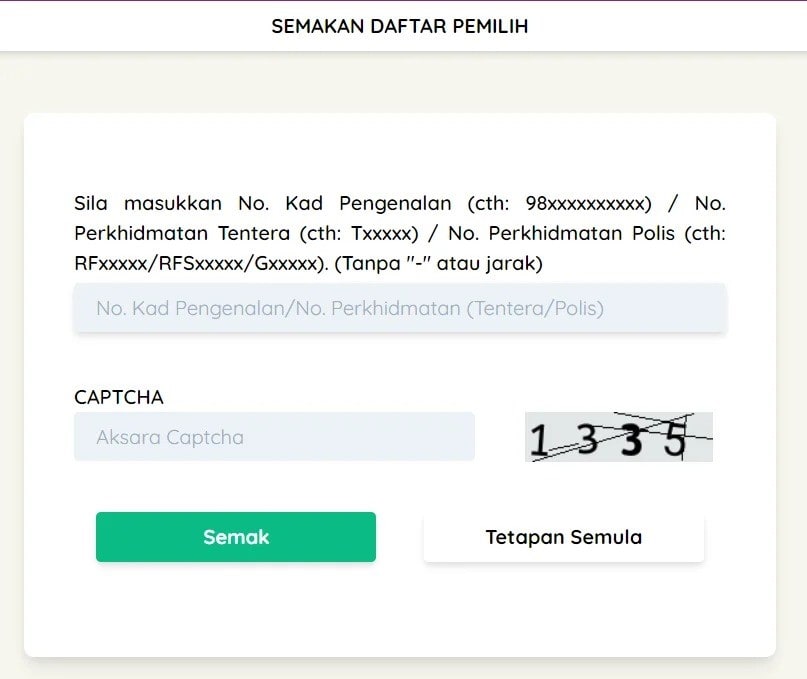The width and height of the screenshot is (807, 679).
Task: Click the captcha image showing 1335
Action: [x=619, y=437]
